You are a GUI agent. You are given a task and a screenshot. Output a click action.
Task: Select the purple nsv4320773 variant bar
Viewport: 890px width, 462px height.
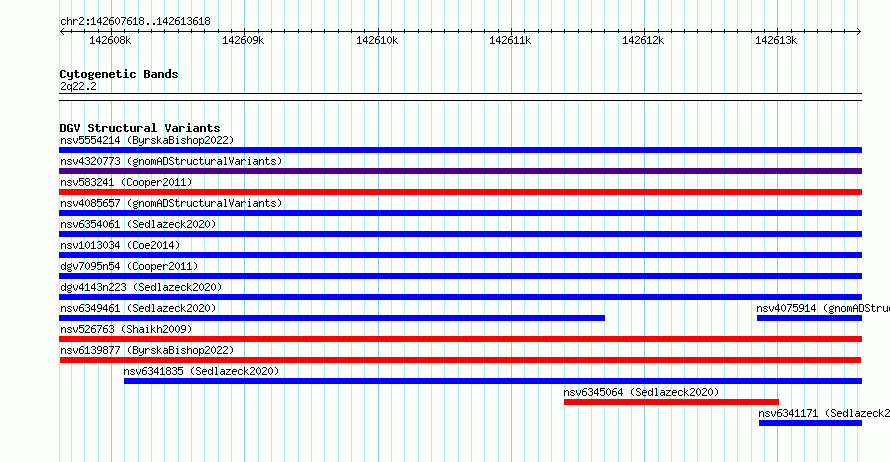point(460,171)
